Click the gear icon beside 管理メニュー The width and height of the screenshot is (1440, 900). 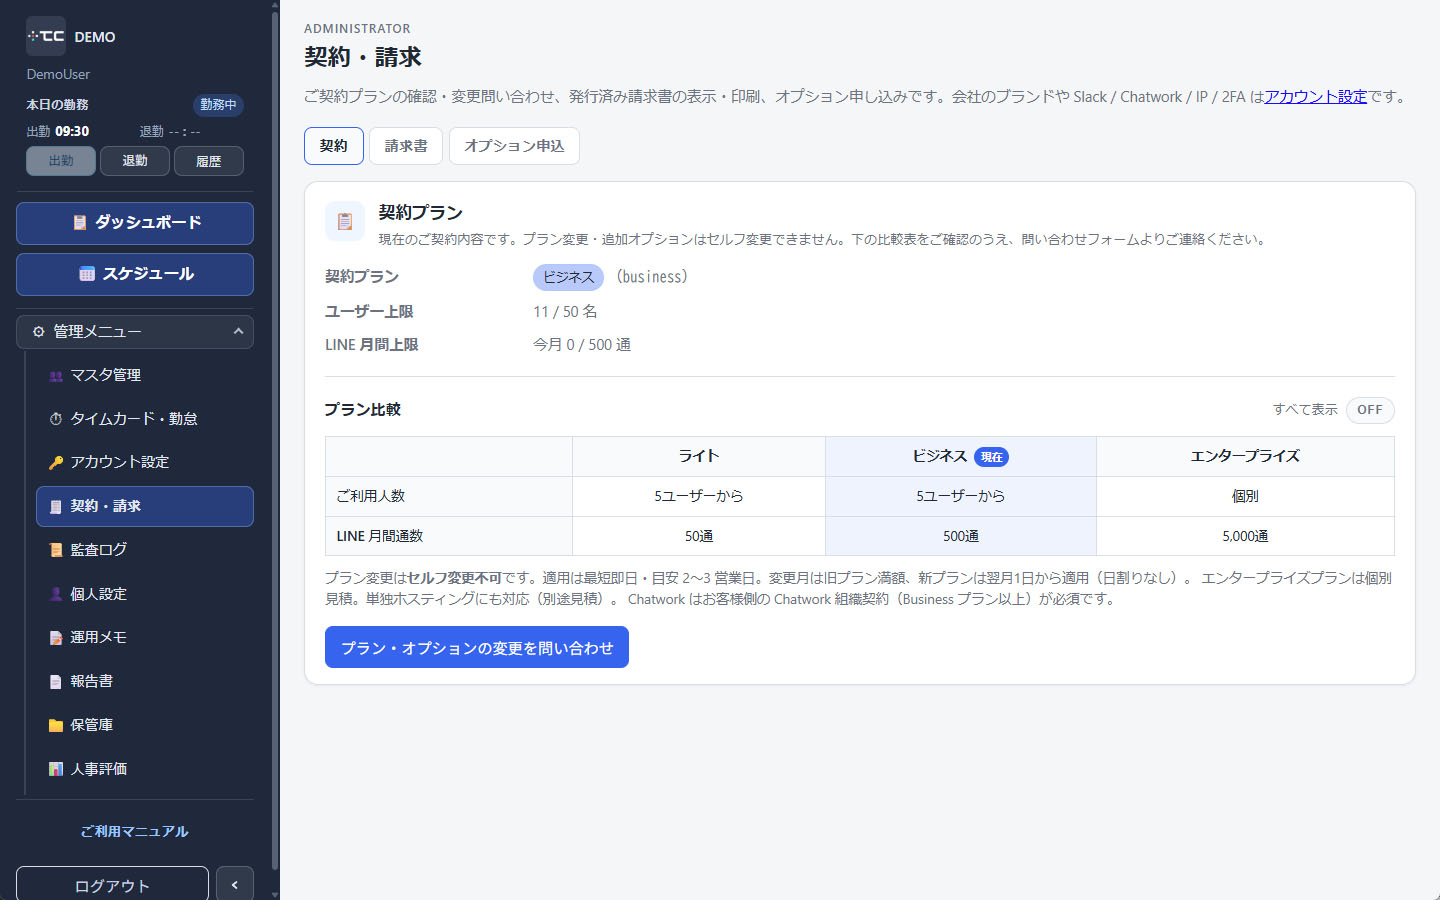click(39, 332)
